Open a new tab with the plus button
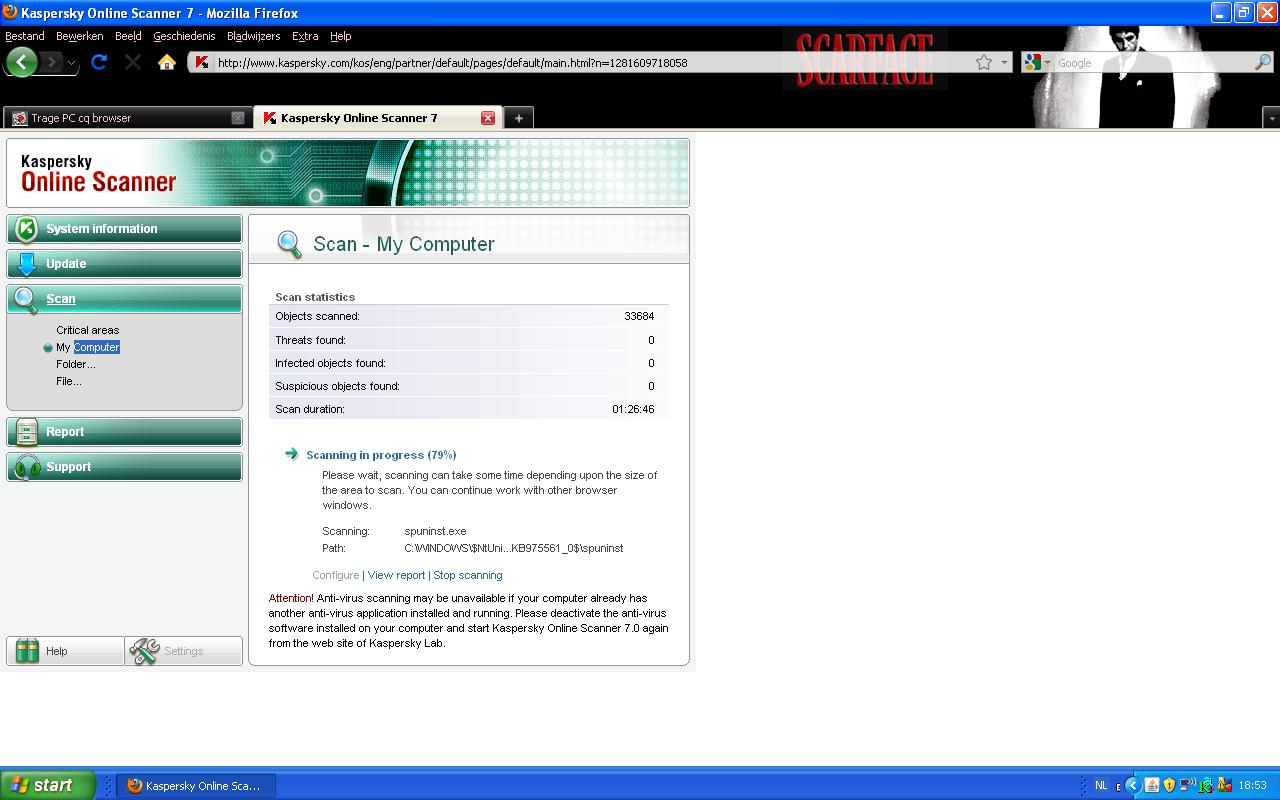 point(518,118)
